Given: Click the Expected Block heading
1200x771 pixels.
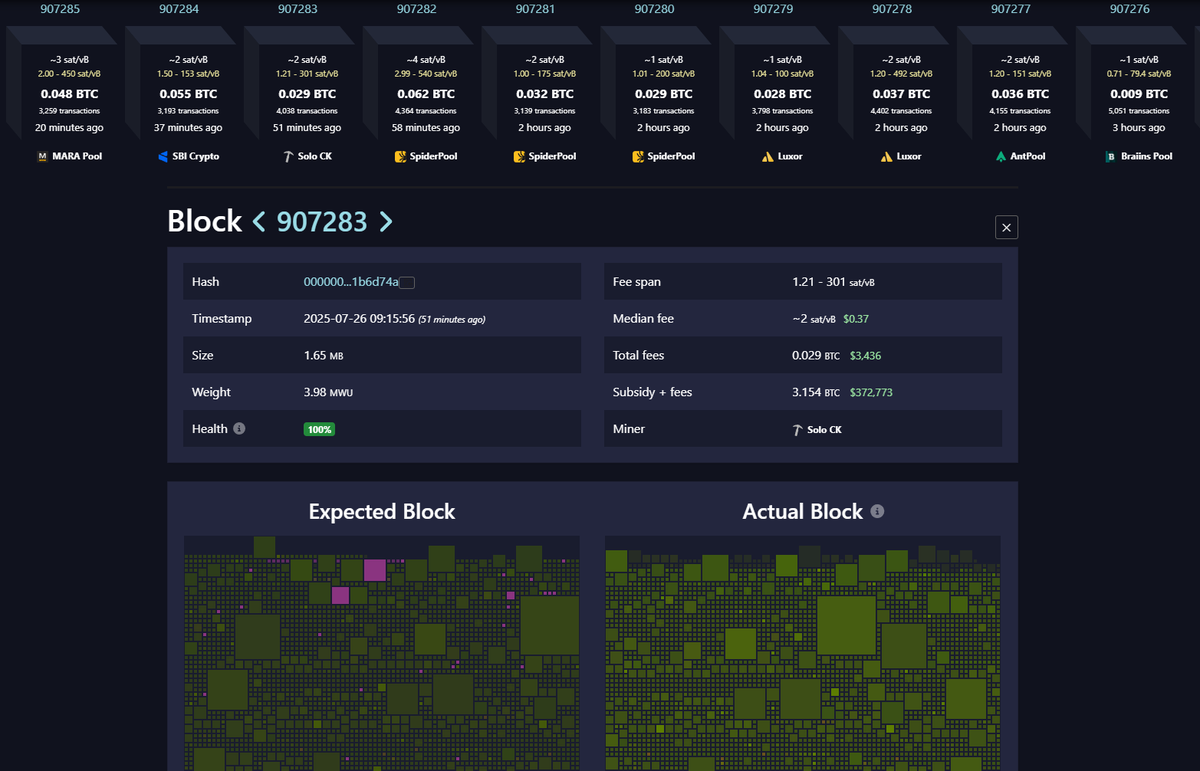Looking at the screenshot, I should click(x=382, y=511).
